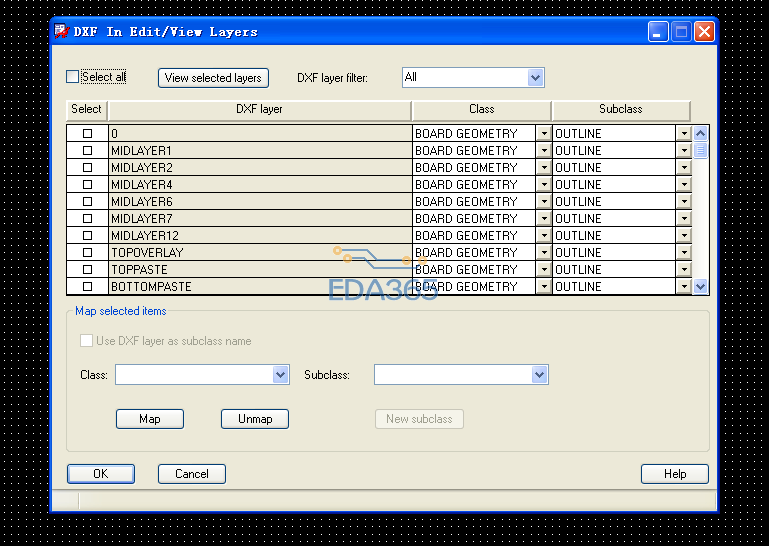Viewport: 769px width, 546px height.
Task: Check the select box for BOTTOMPASTE
Action: coord(87,286)
